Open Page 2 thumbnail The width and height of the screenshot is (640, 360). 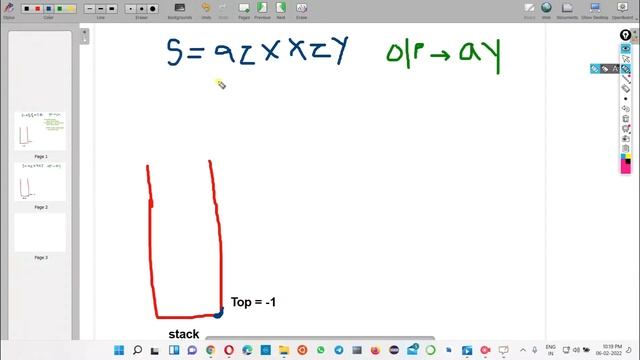[40, 182]
